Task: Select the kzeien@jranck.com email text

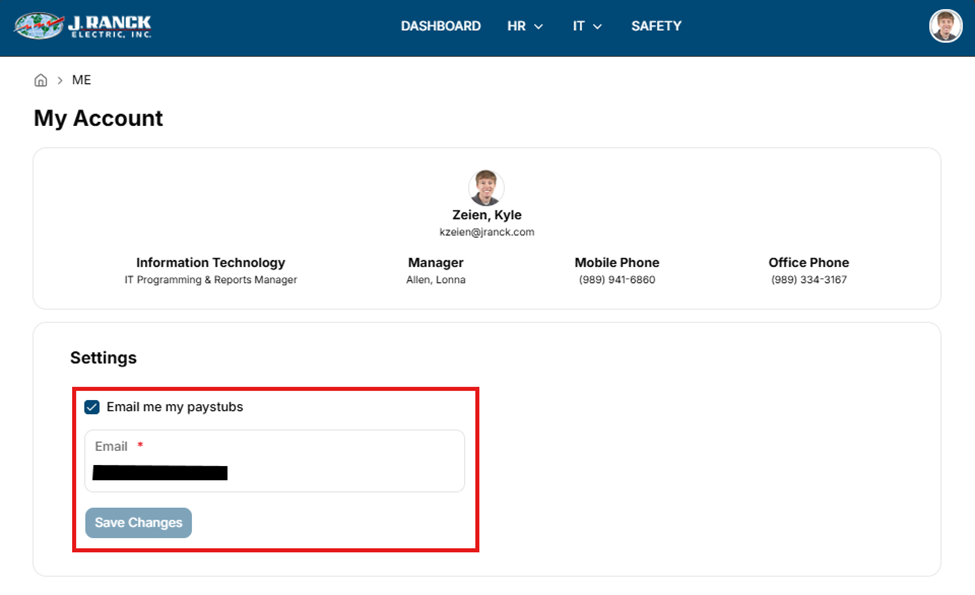Action: click(x=486, y=232)
